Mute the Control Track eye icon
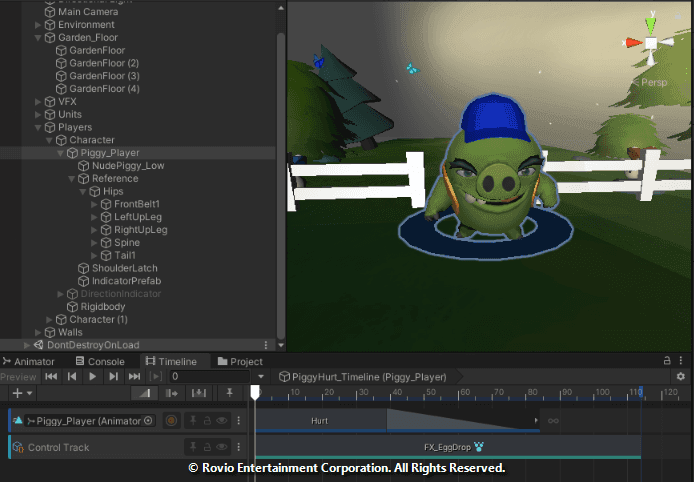The width and height of the screenshot is (694, 482). 222,447
